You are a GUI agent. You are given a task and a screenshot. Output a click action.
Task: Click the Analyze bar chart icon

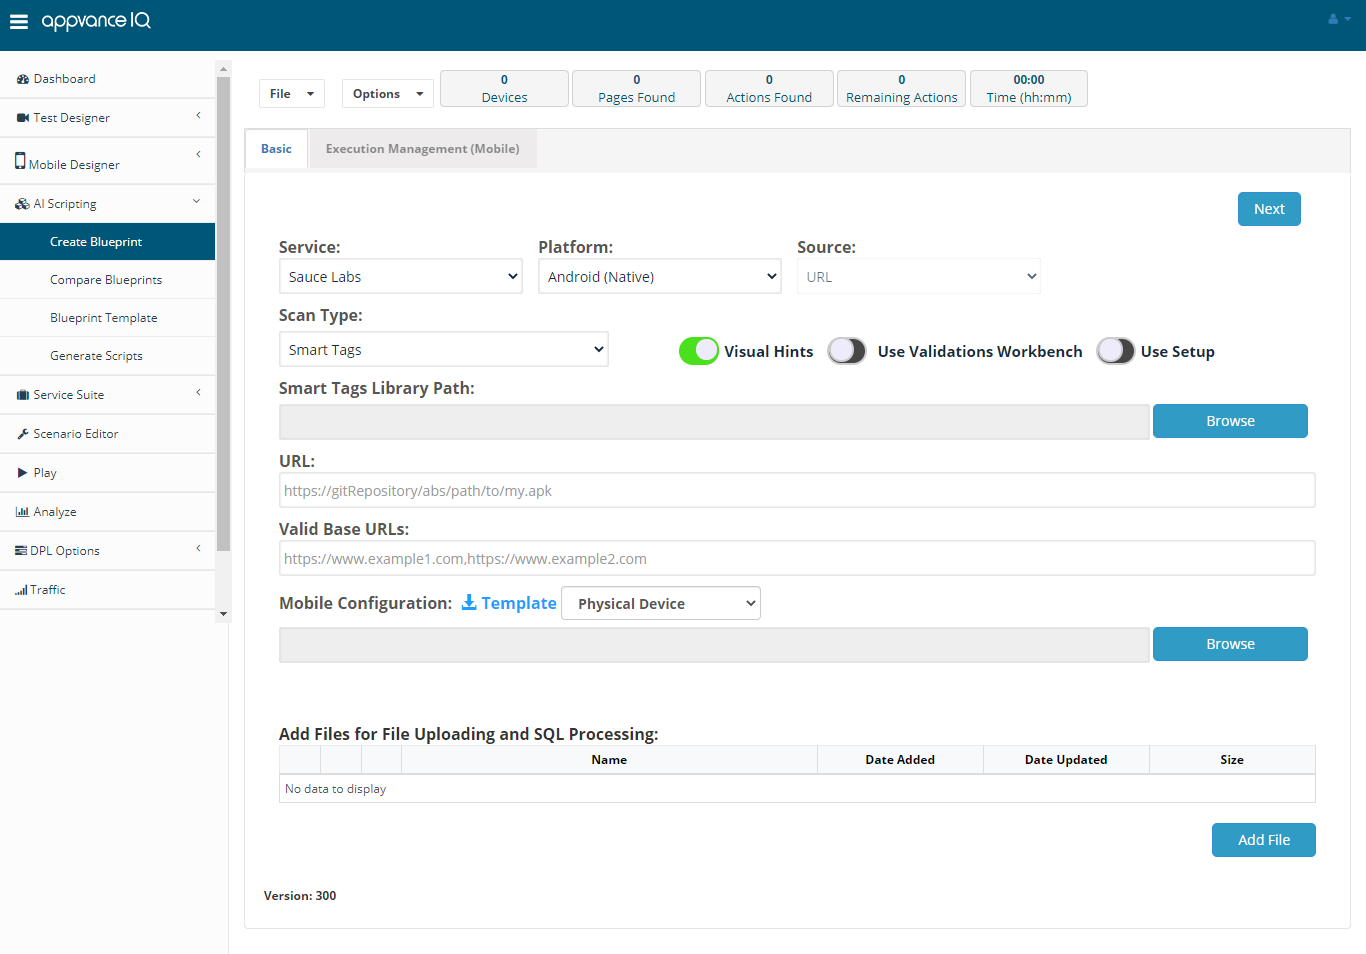[x=22, y=512]
